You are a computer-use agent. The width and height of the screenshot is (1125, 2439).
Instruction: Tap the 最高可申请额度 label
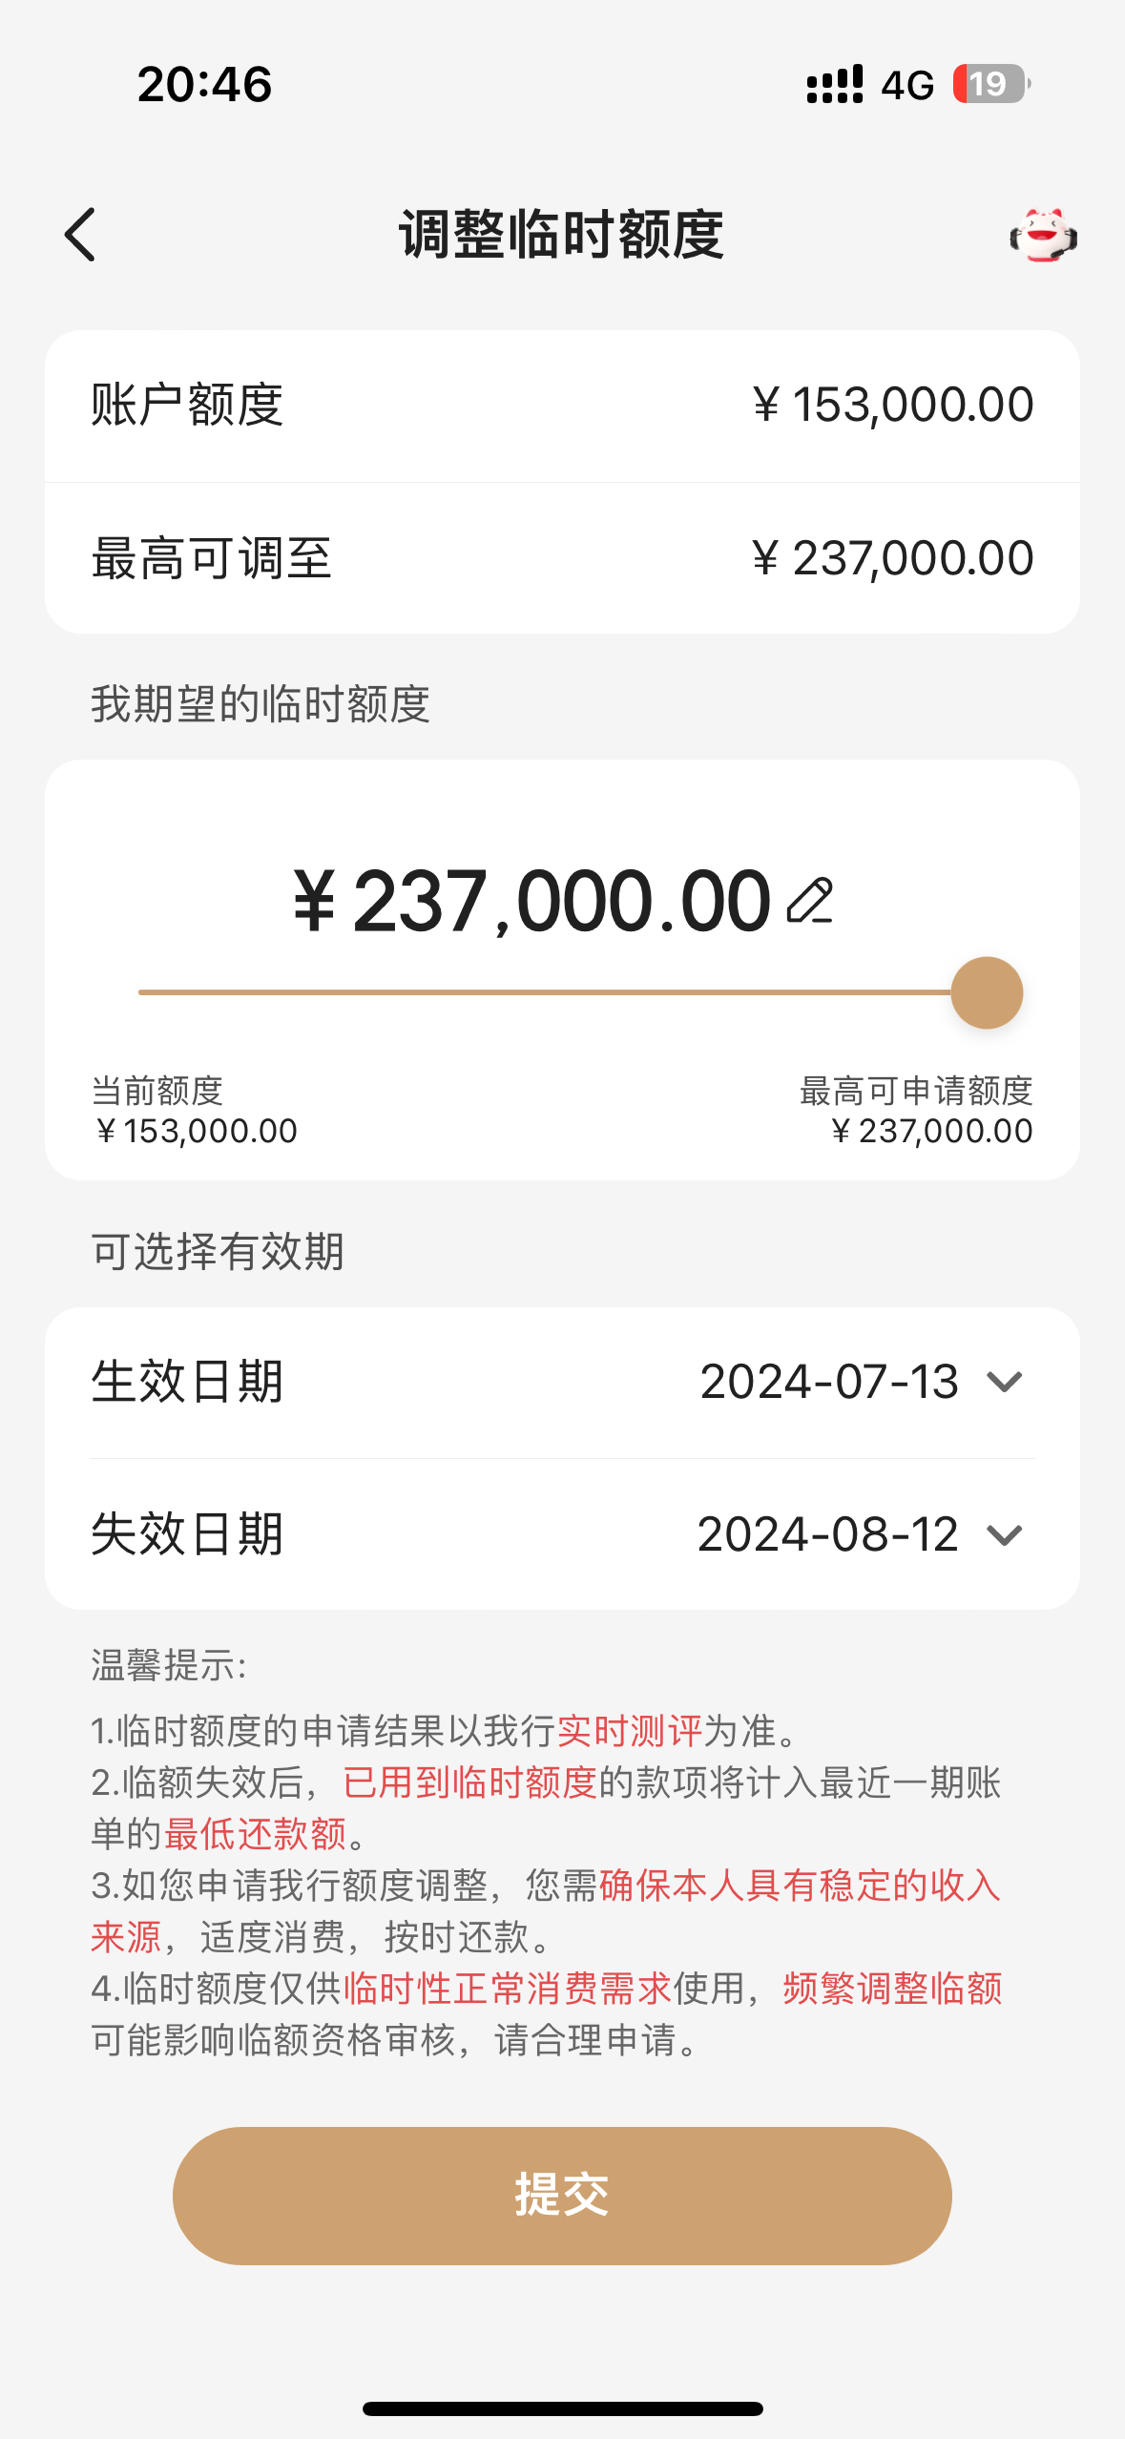pyautogui.click(x=916, y=1091)
